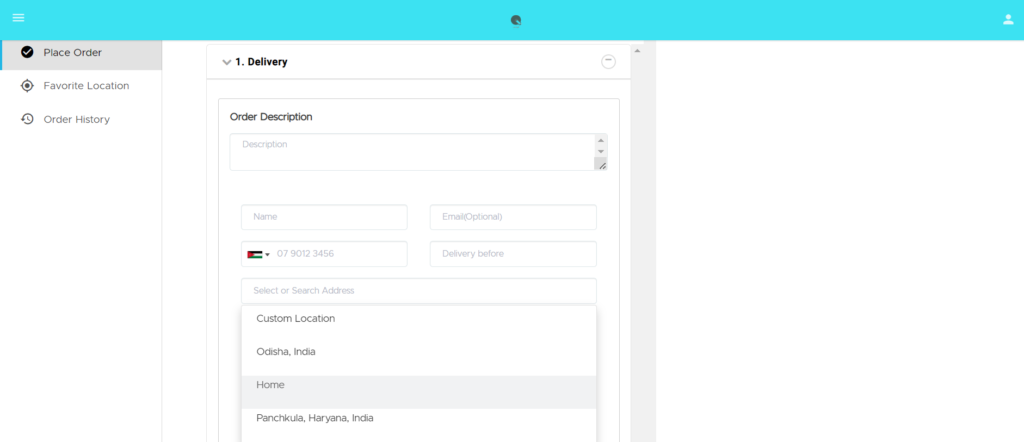Toggle chevron beside 1. Delivery heading

227,63
